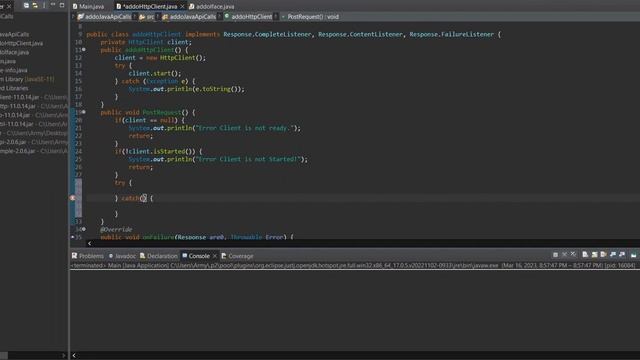
Task: Select addoHttpClient.java in Package Explorer
Action: coord(21,43)
